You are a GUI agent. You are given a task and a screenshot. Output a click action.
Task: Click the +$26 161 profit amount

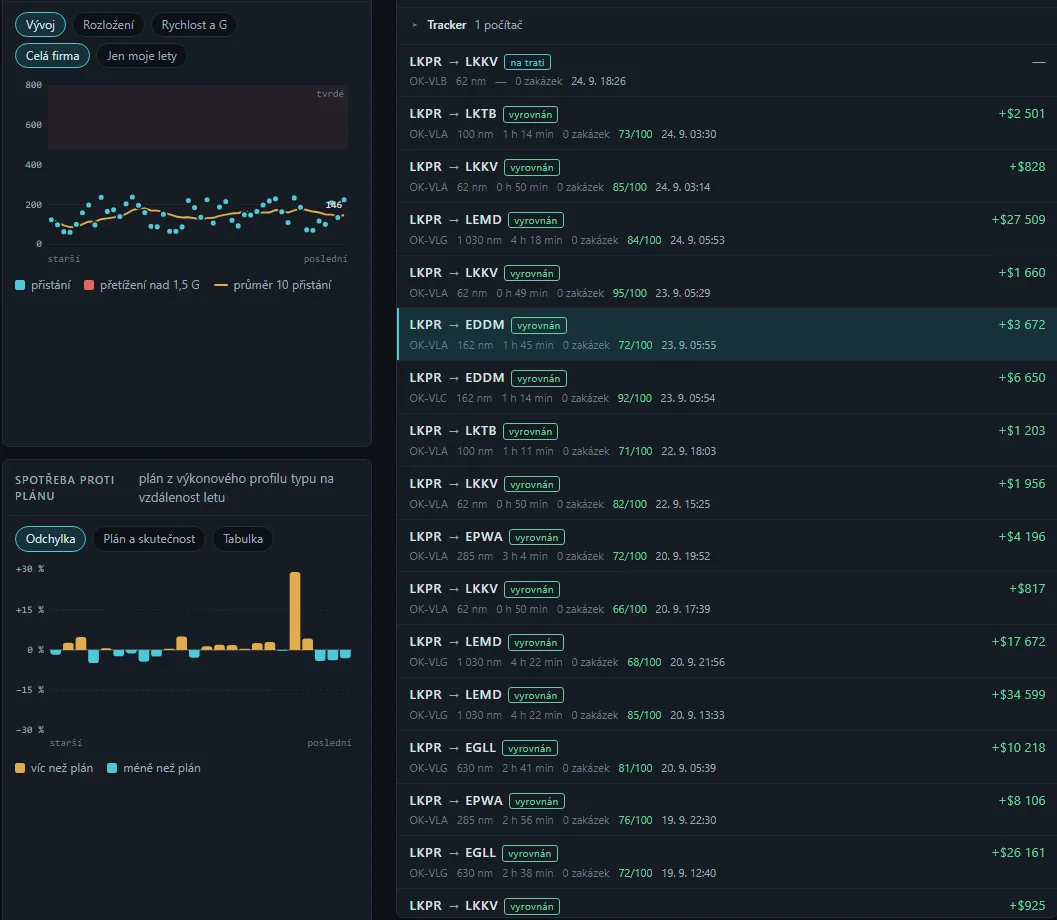pos(1018,853)
